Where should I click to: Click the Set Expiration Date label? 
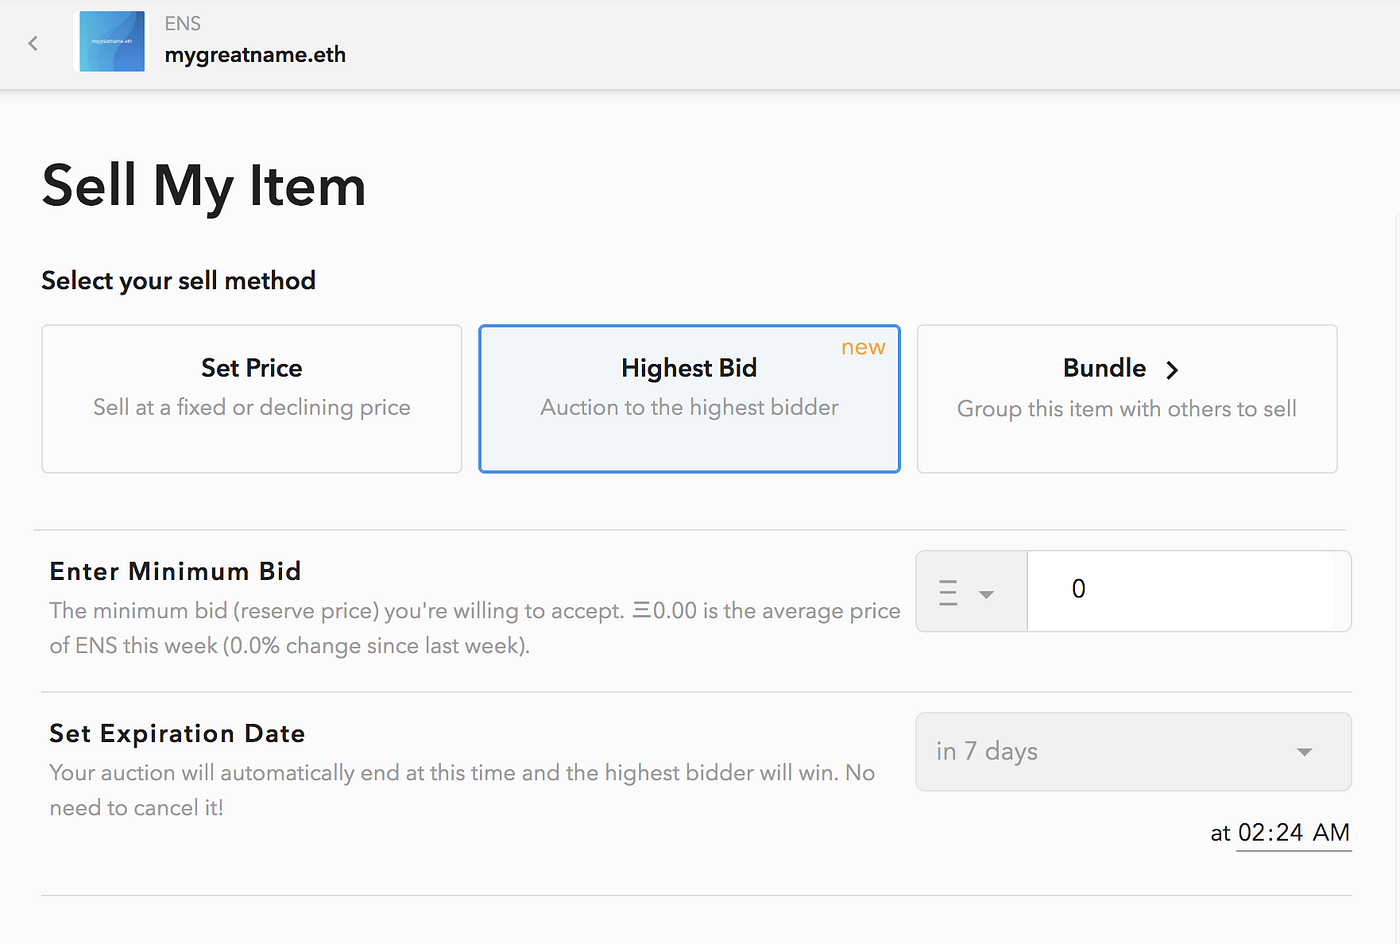(x=177, y=733)
